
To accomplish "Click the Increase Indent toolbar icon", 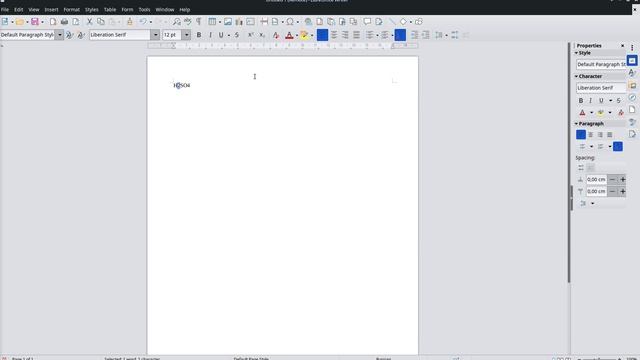I will click(x=414, y=35).
